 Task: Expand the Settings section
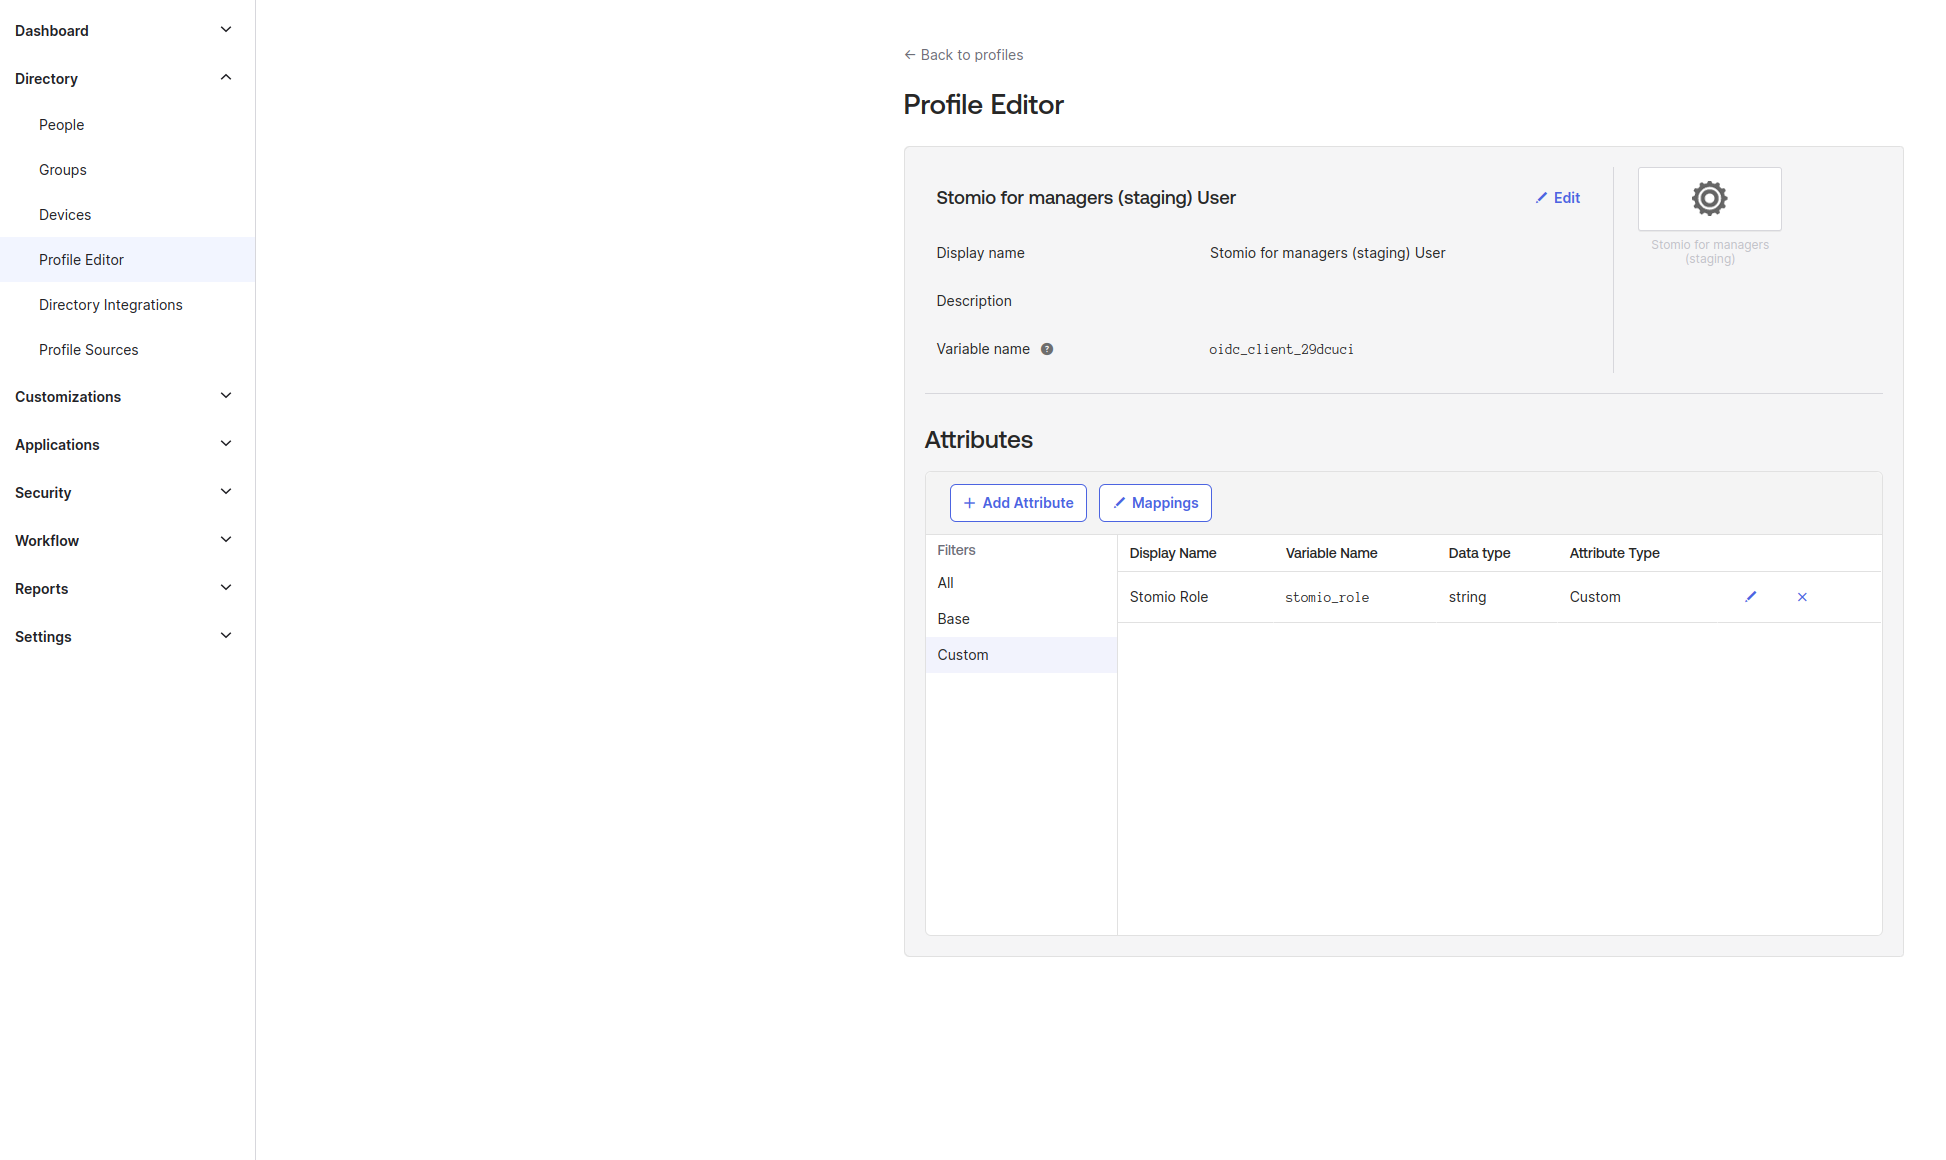coord(225,636)
